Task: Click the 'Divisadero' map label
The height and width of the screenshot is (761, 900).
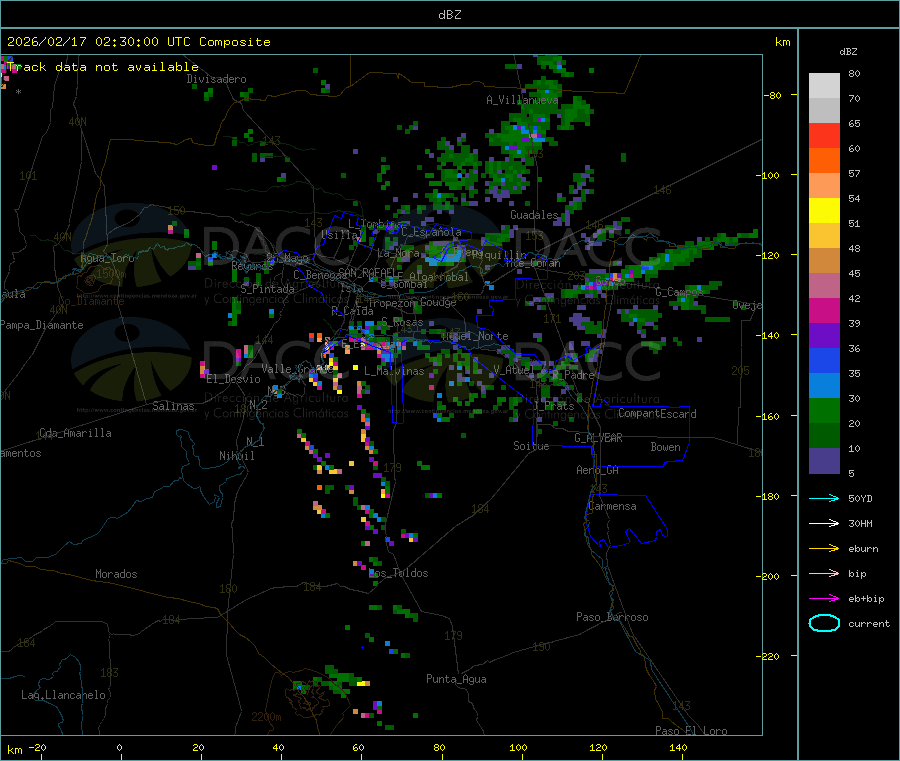Action: point(216,79)
